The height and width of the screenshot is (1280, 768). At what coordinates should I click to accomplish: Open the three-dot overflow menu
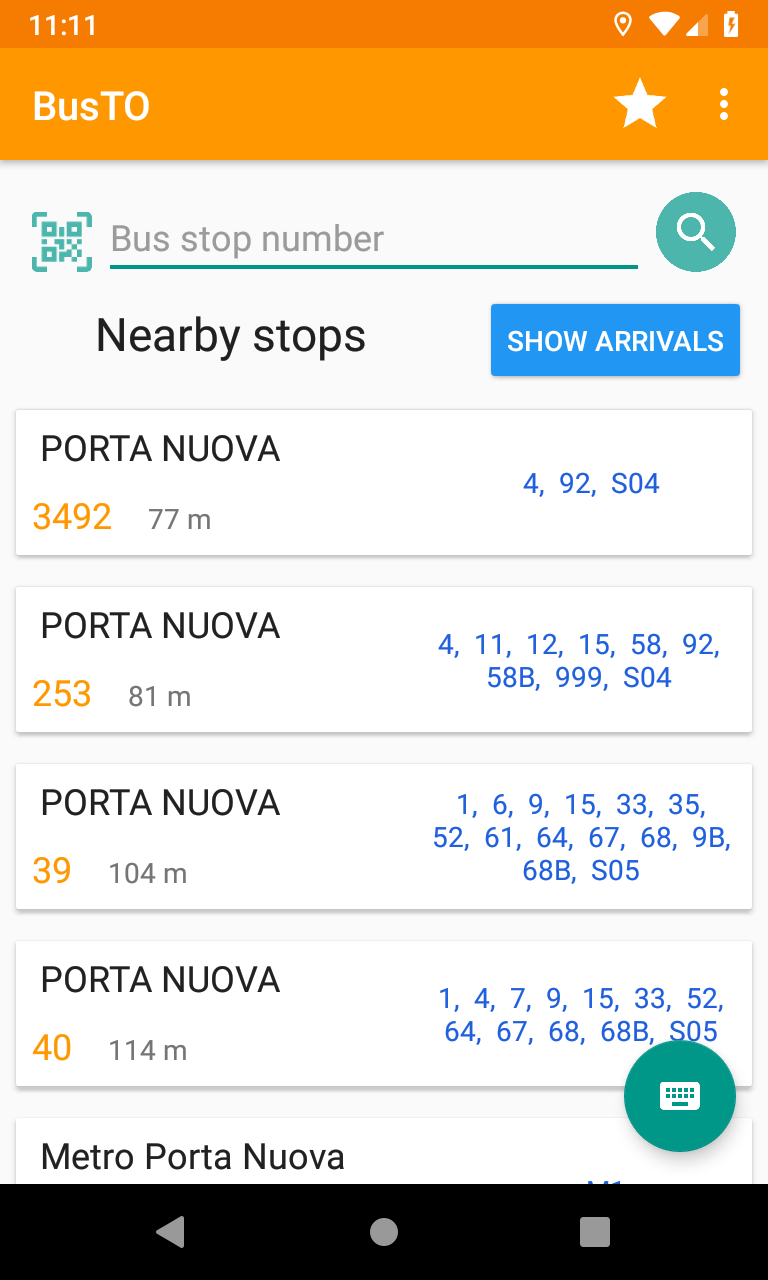click(x=724, y=104)
